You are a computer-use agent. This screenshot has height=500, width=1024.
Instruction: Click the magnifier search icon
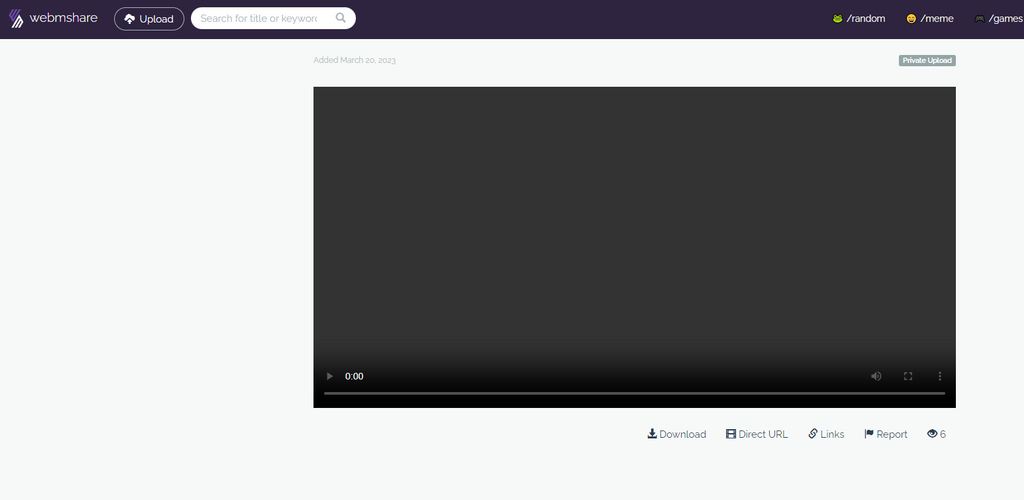(x=341, y=18)
